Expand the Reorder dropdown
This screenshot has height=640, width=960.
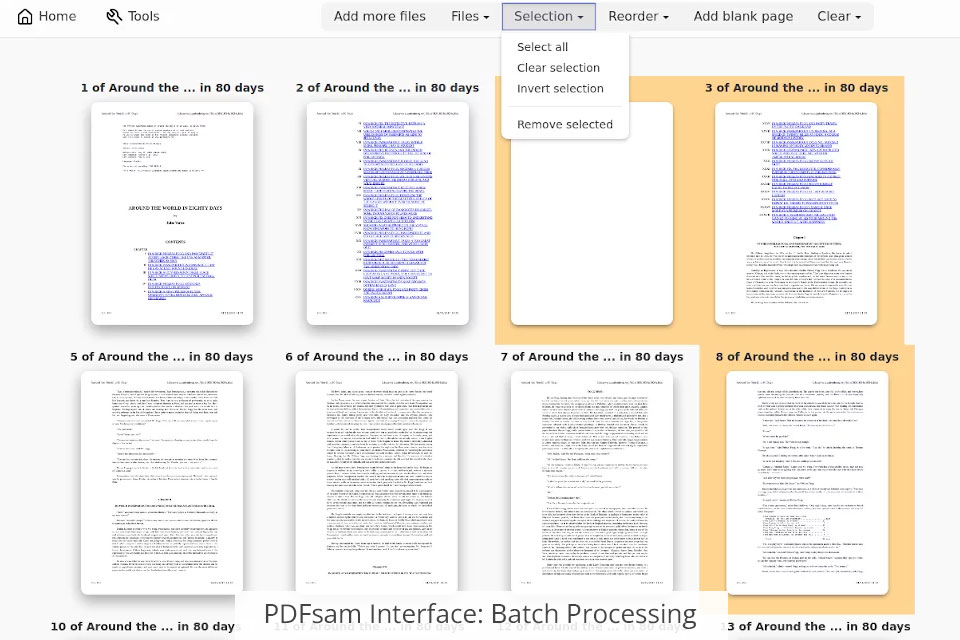coord(639,17)
